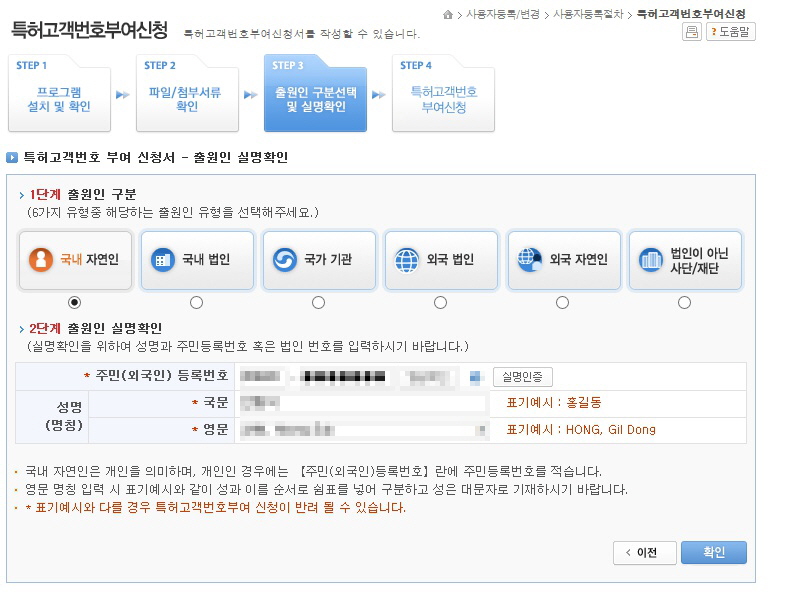Click the 국내 법인 building icon
Viewport: 788px width, 602px height.
pyautogui.click(x=163, y=260)
